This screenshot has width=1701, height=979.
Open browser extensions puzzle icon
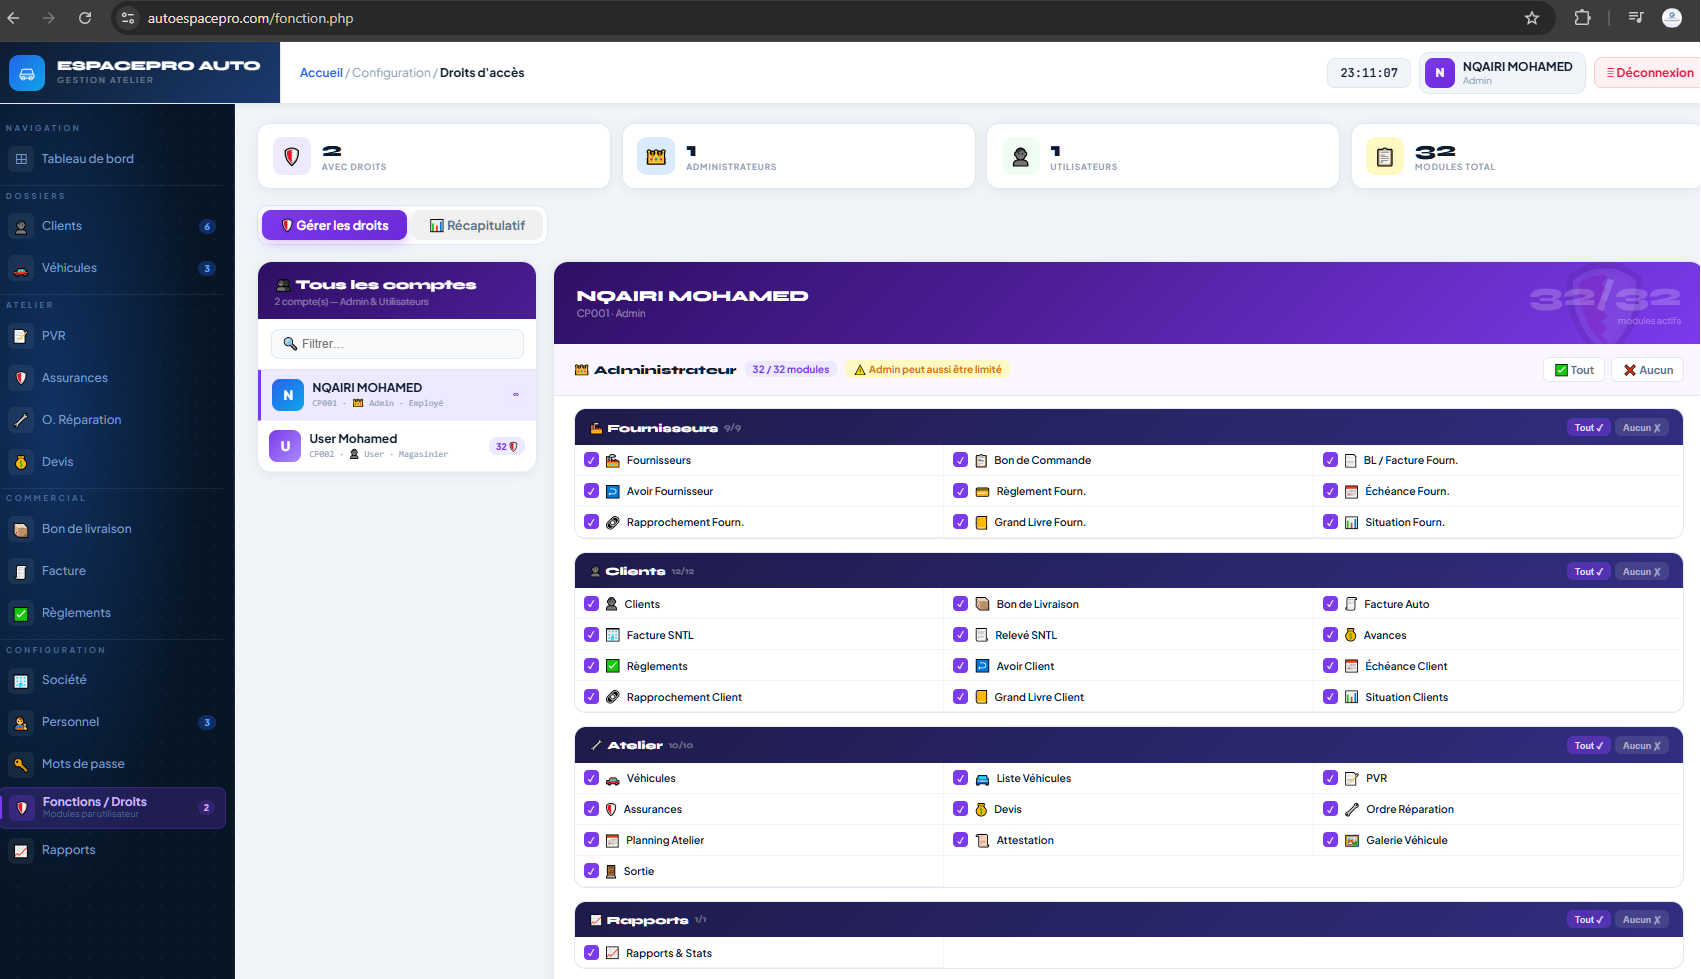1582,18
